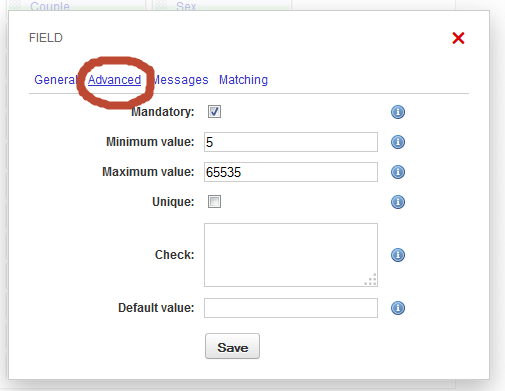Click into the Maximum value field
This screenshot has width=505, height=391.
tap(291, 172)
